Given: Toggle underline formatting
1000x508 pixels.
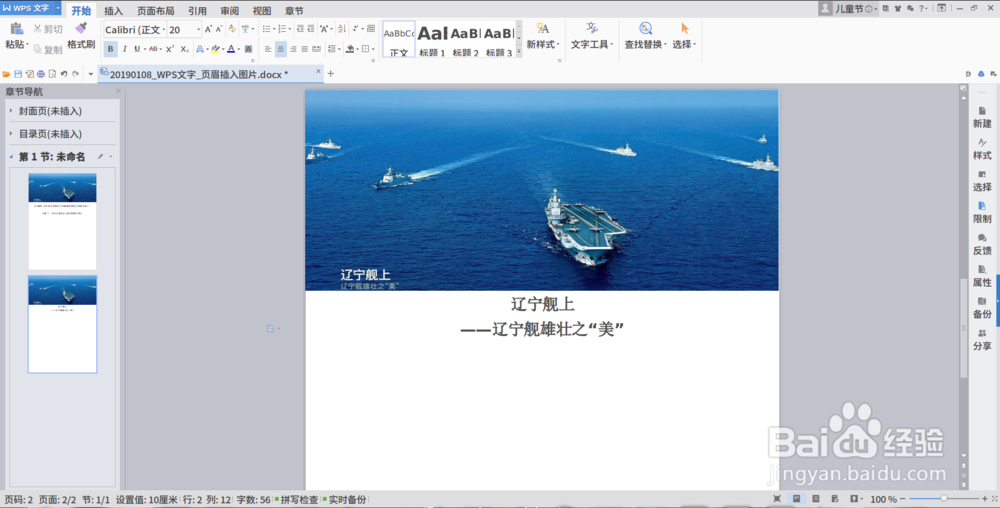Looking at the screenshot, I should [136, 49].
